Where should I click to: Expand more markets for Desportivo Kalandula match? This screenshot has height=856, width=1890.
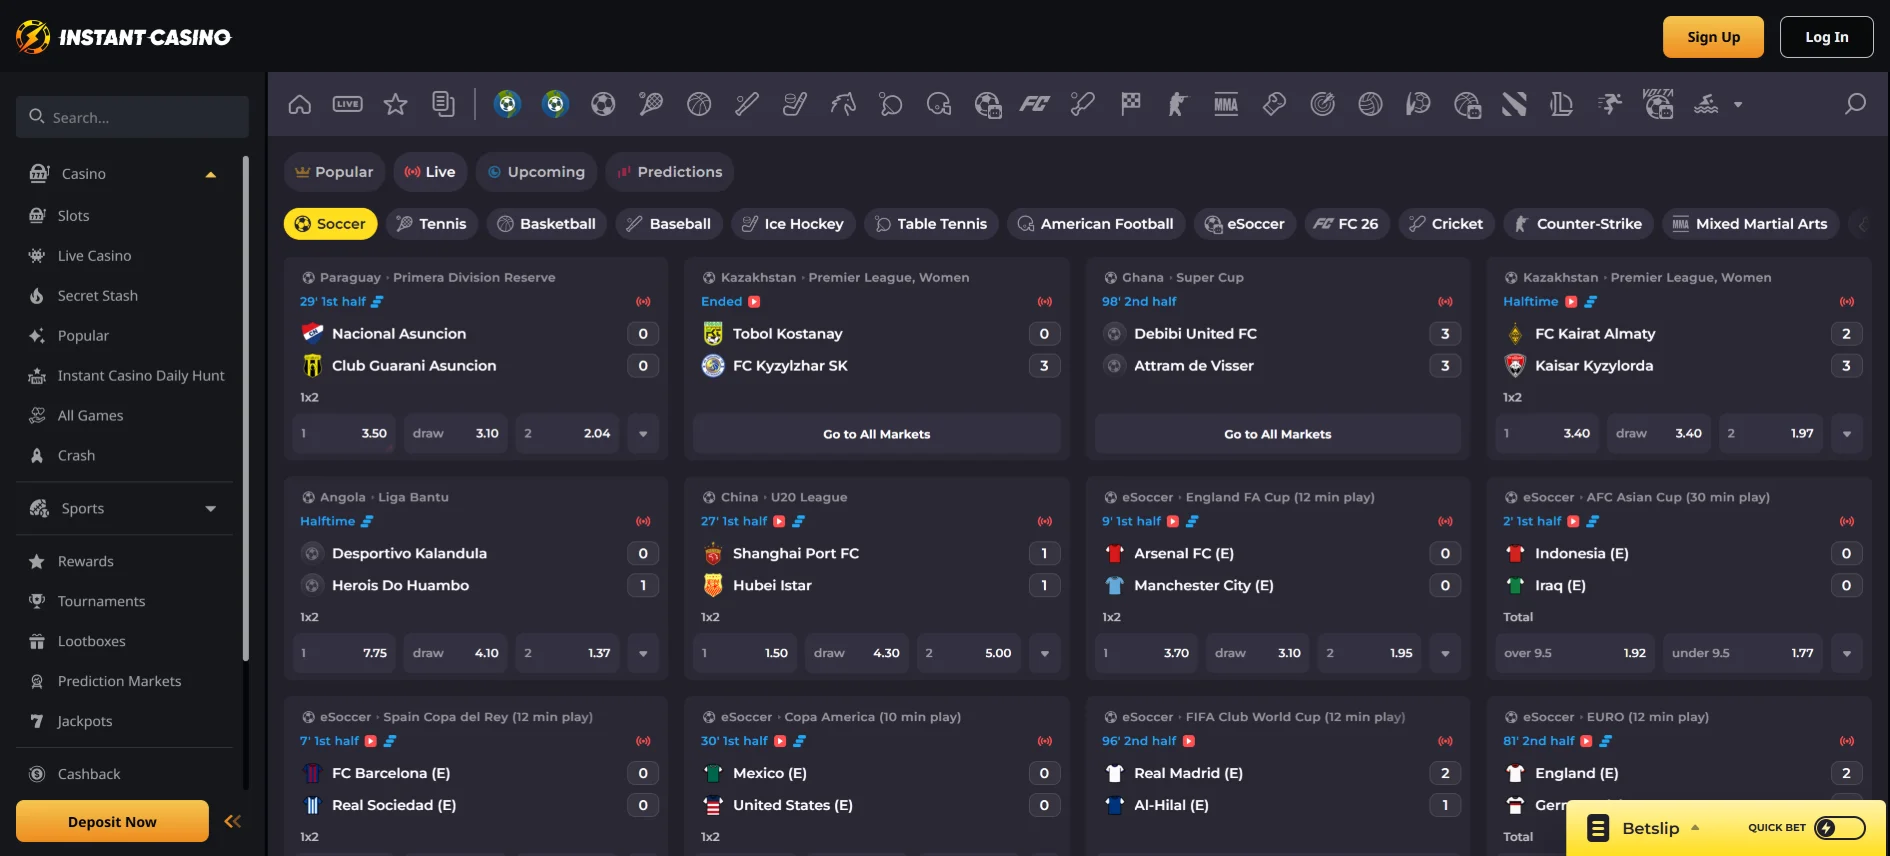pyautogui.click(x=643, y=654)
